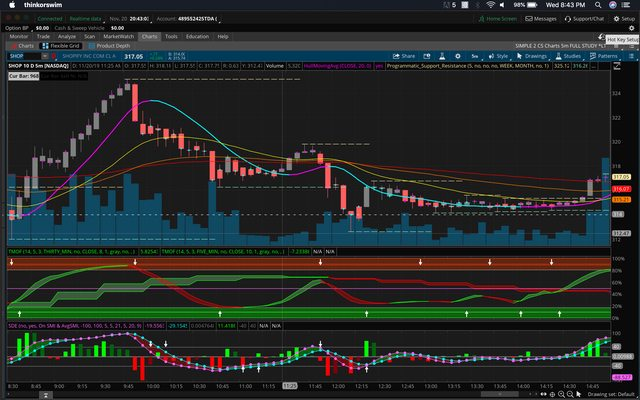Image resolution: width=640 pixels, height=400 pixels.
Task: Click the bottom-left expand panel icon
Action: 46,396
